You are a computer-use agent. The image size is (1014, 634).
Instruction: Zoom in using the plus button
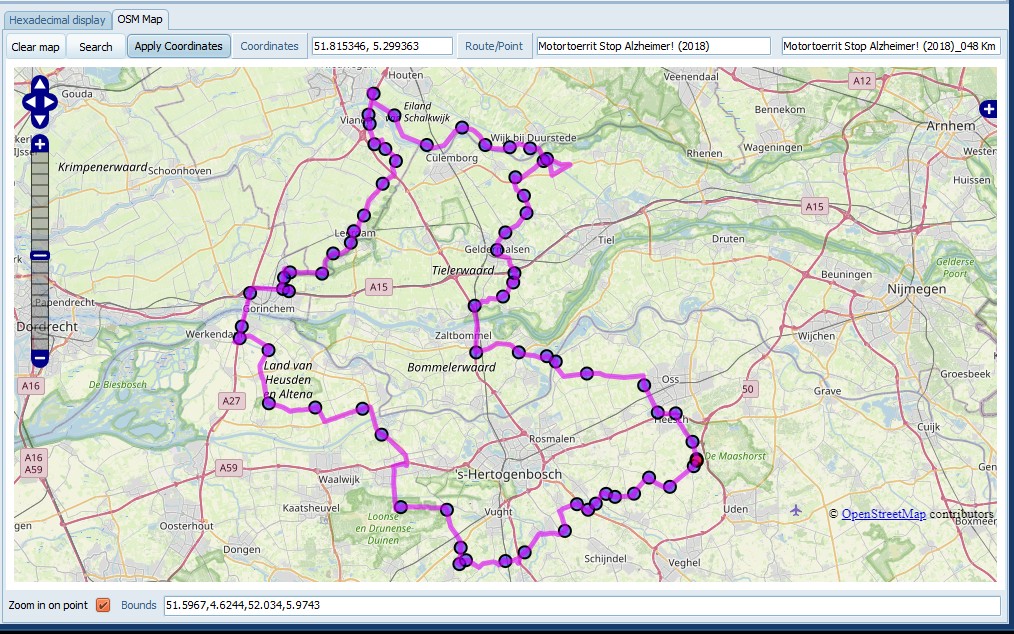tap(40, 145)
